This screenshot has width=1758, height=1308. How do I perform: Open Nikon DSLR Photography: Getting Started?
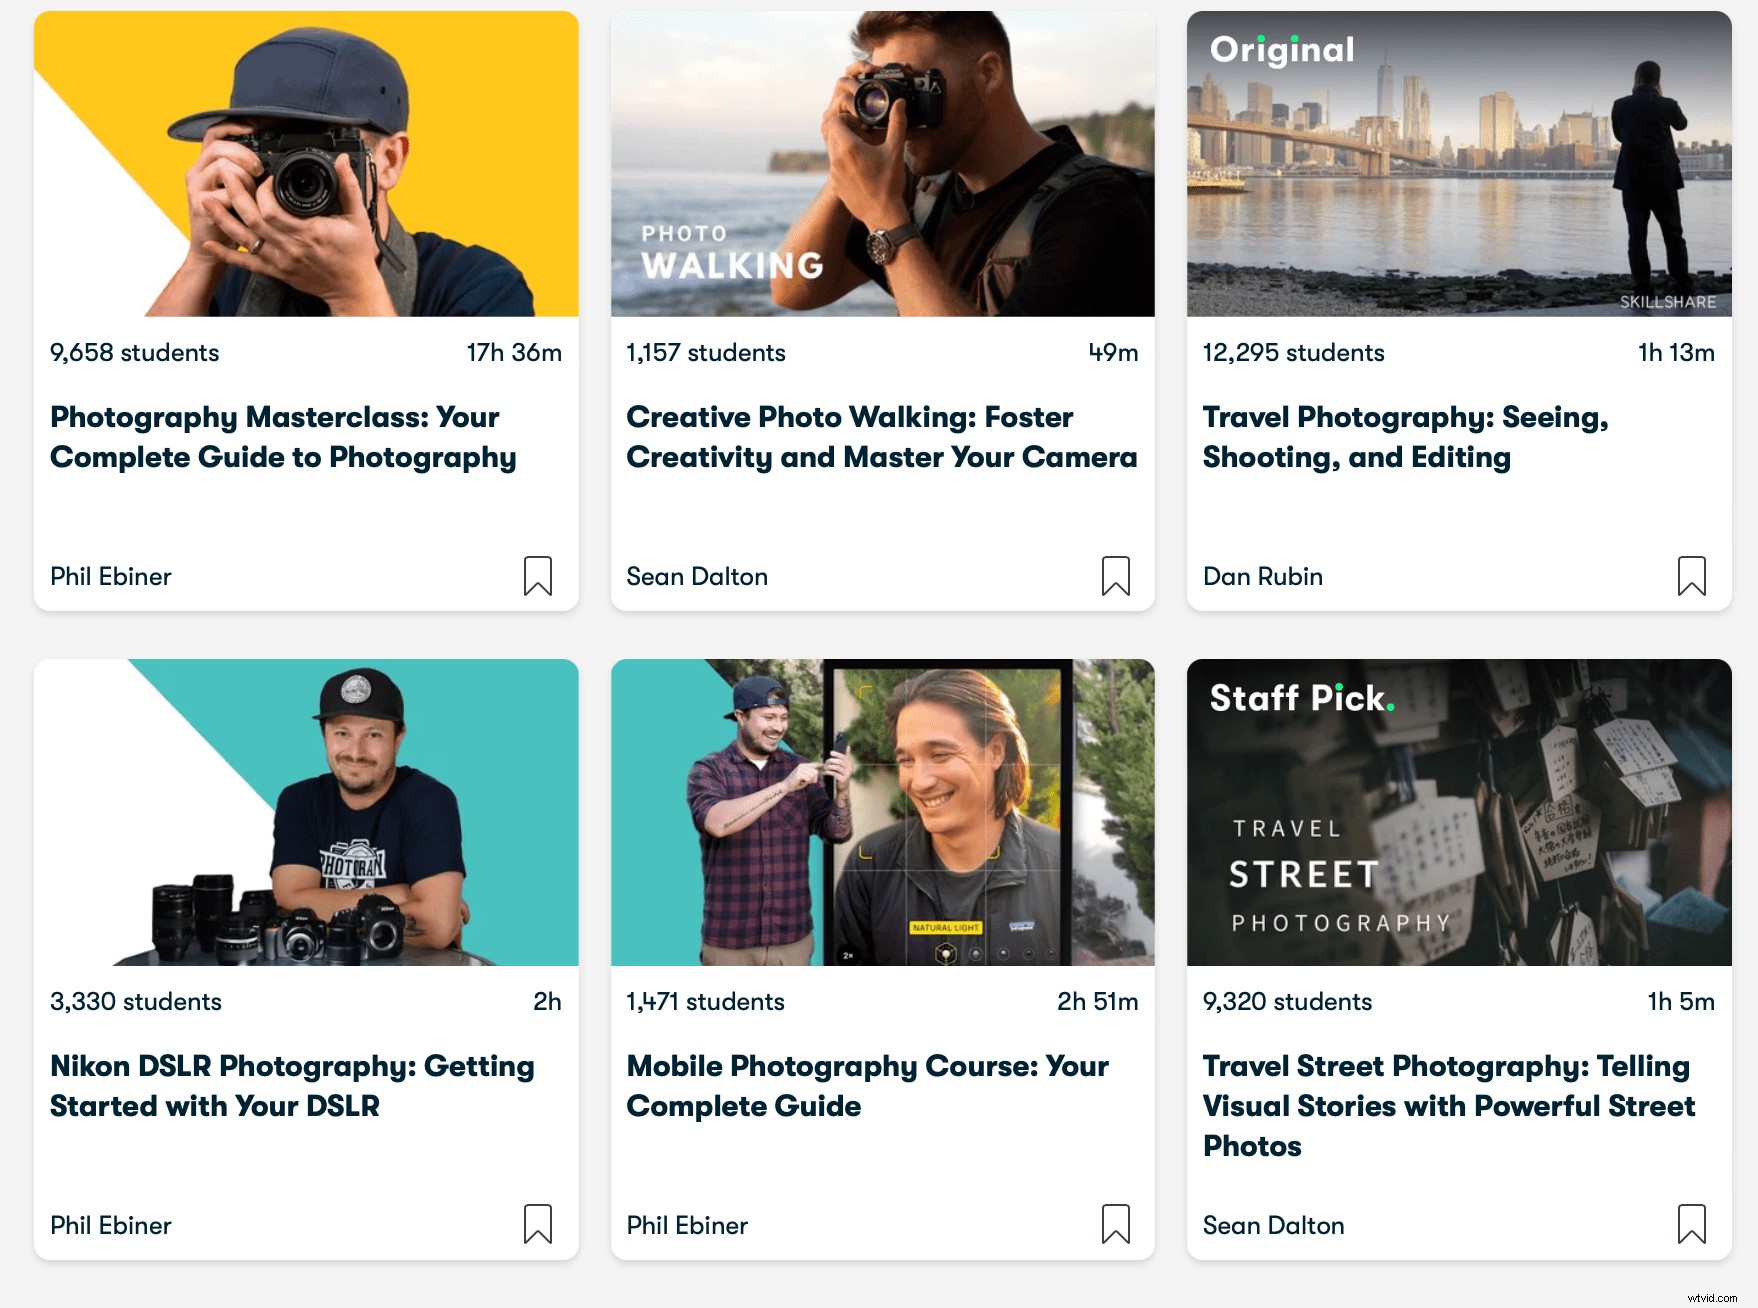point(291,1086)
